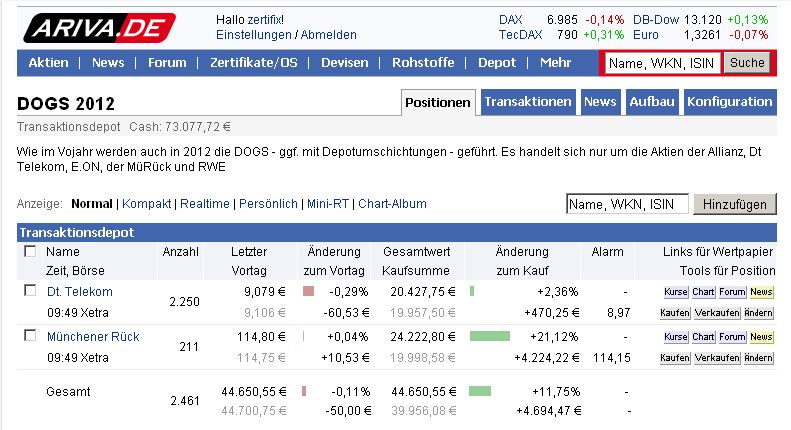Open Forum for Dt. Telekom
The image size is (791, 430).
[732, 292]
